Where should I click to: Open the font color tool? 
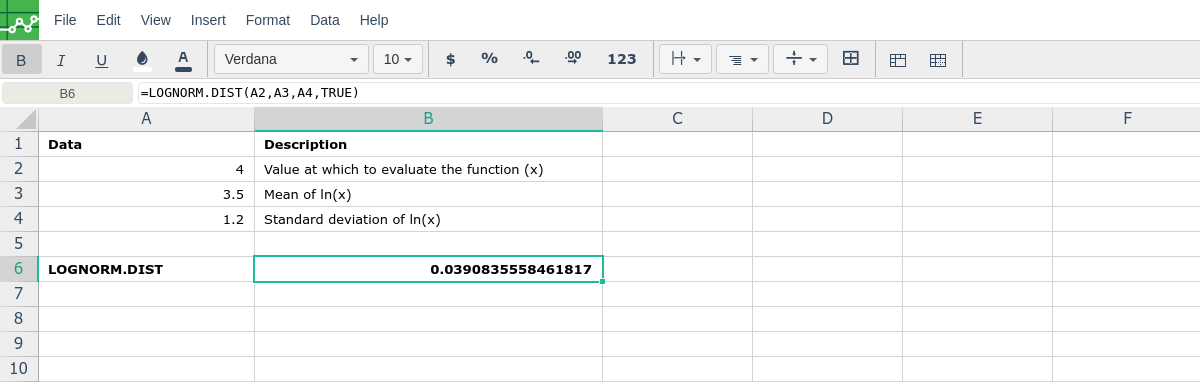click(183, 59)
